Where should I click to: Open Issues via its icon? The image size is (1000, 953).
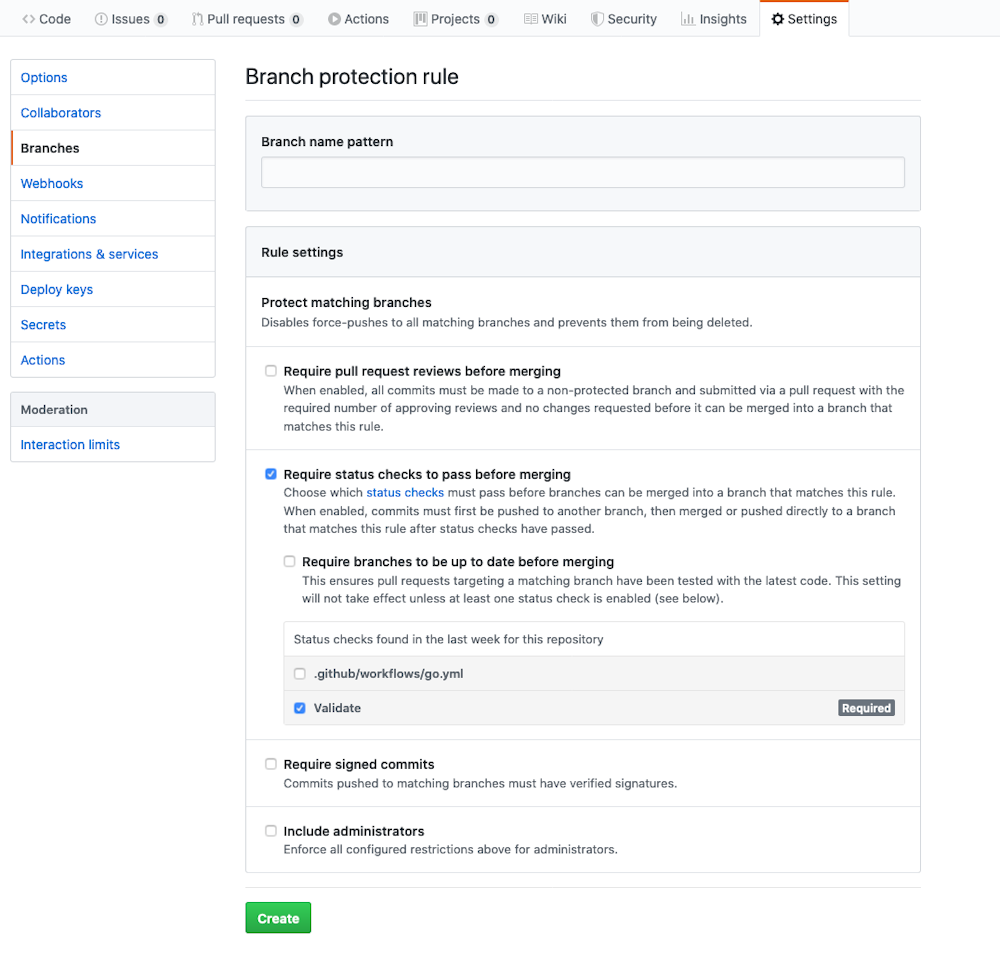tap(101, 18)
